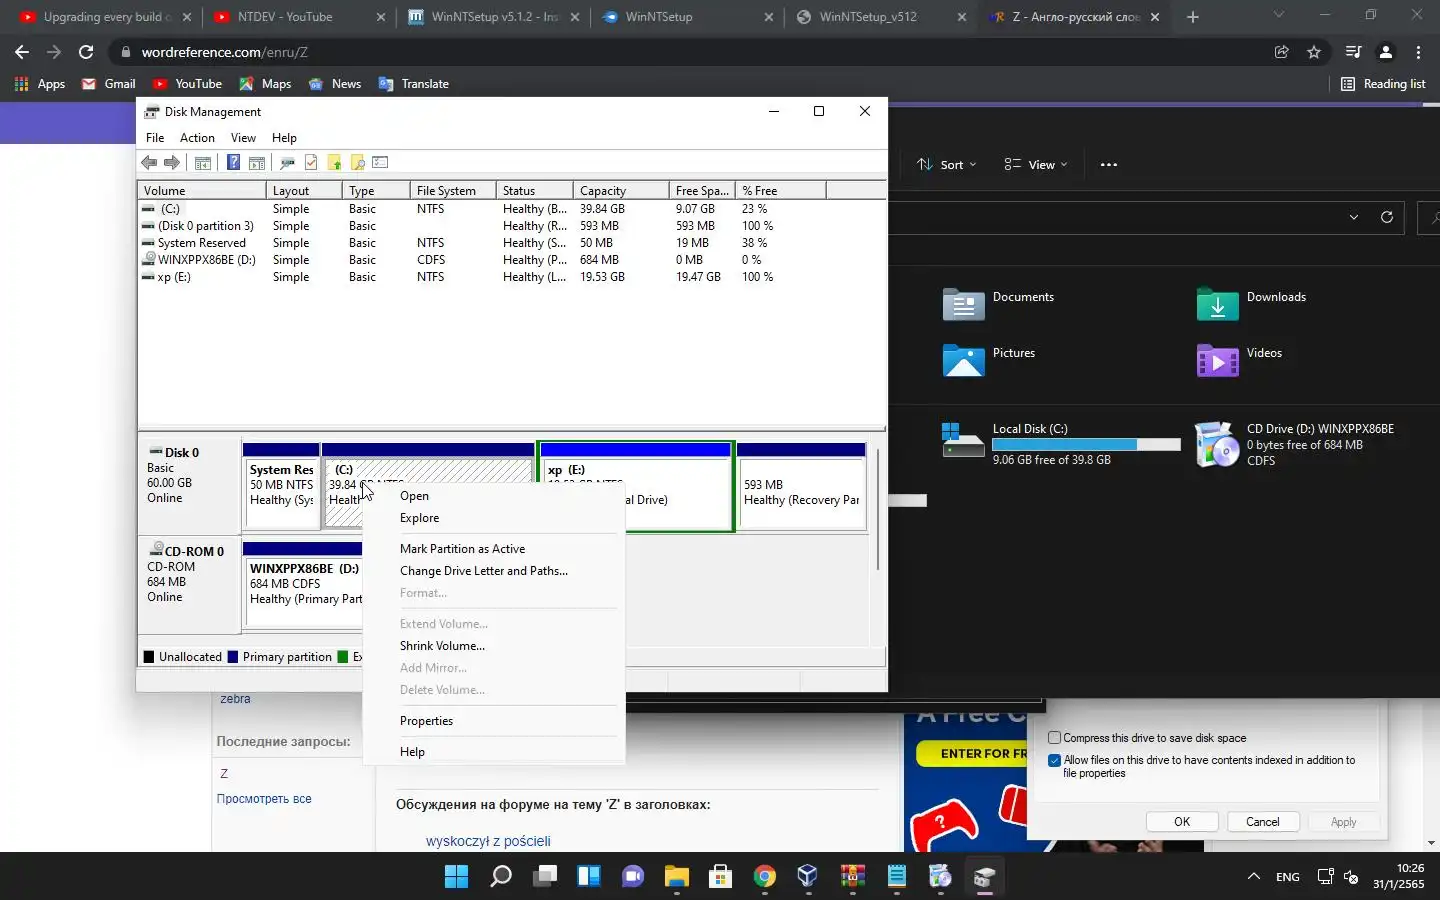
Task: Open Gmail bookmark
Action: (x=108, y=84)
